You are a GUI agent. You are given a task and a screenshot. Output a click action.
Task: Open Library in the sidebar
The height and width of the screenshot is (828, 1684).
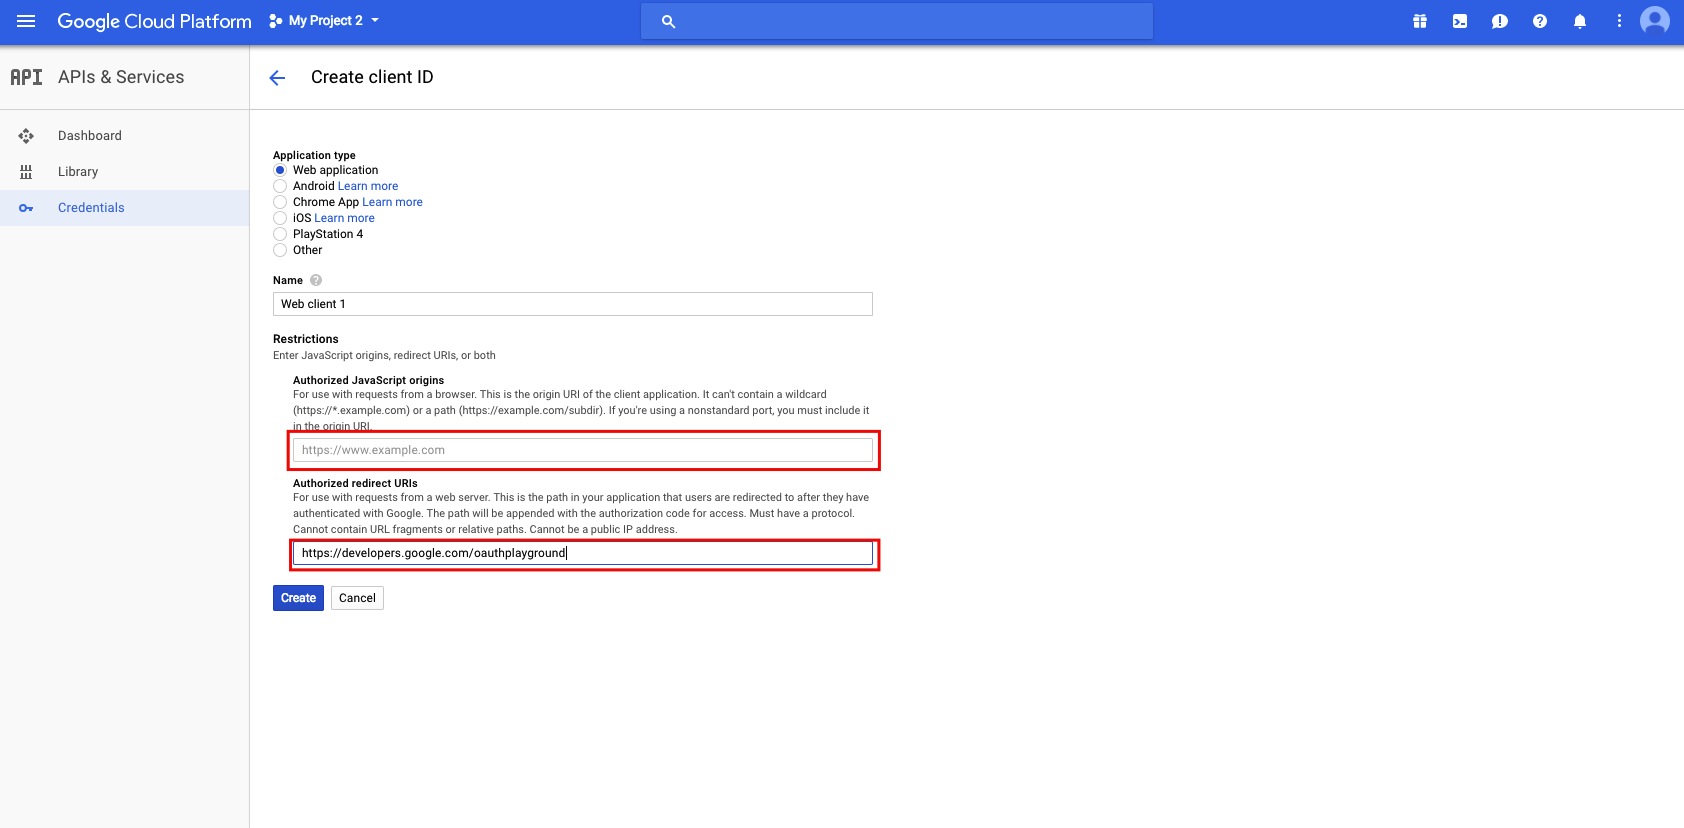78,172
